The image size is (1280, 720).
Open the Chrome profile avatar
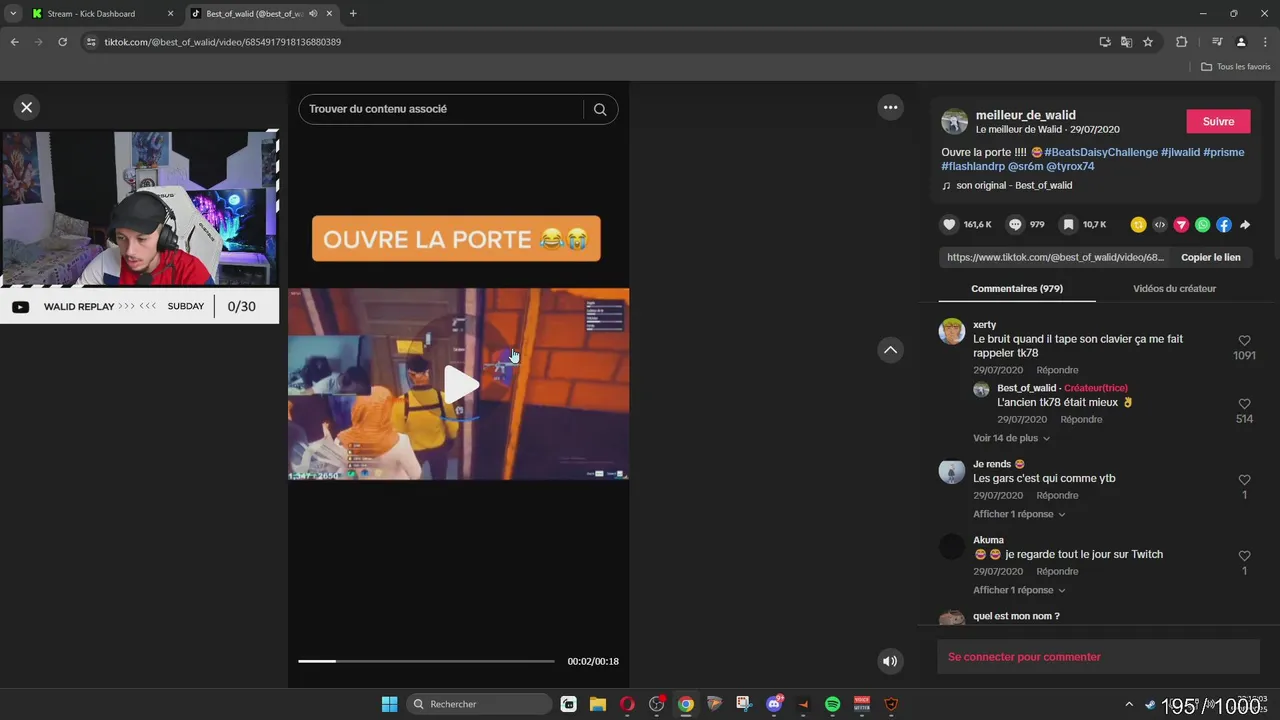tap(1241, 42)
